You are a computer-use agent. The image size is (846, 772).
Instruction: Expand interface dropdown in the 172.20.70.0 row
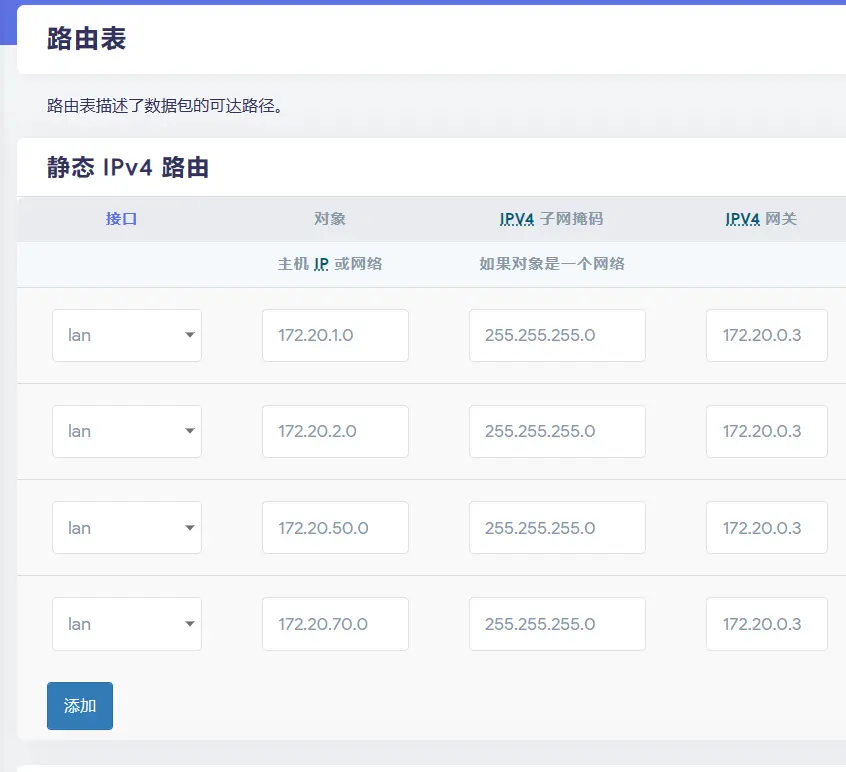pos(127,624)
